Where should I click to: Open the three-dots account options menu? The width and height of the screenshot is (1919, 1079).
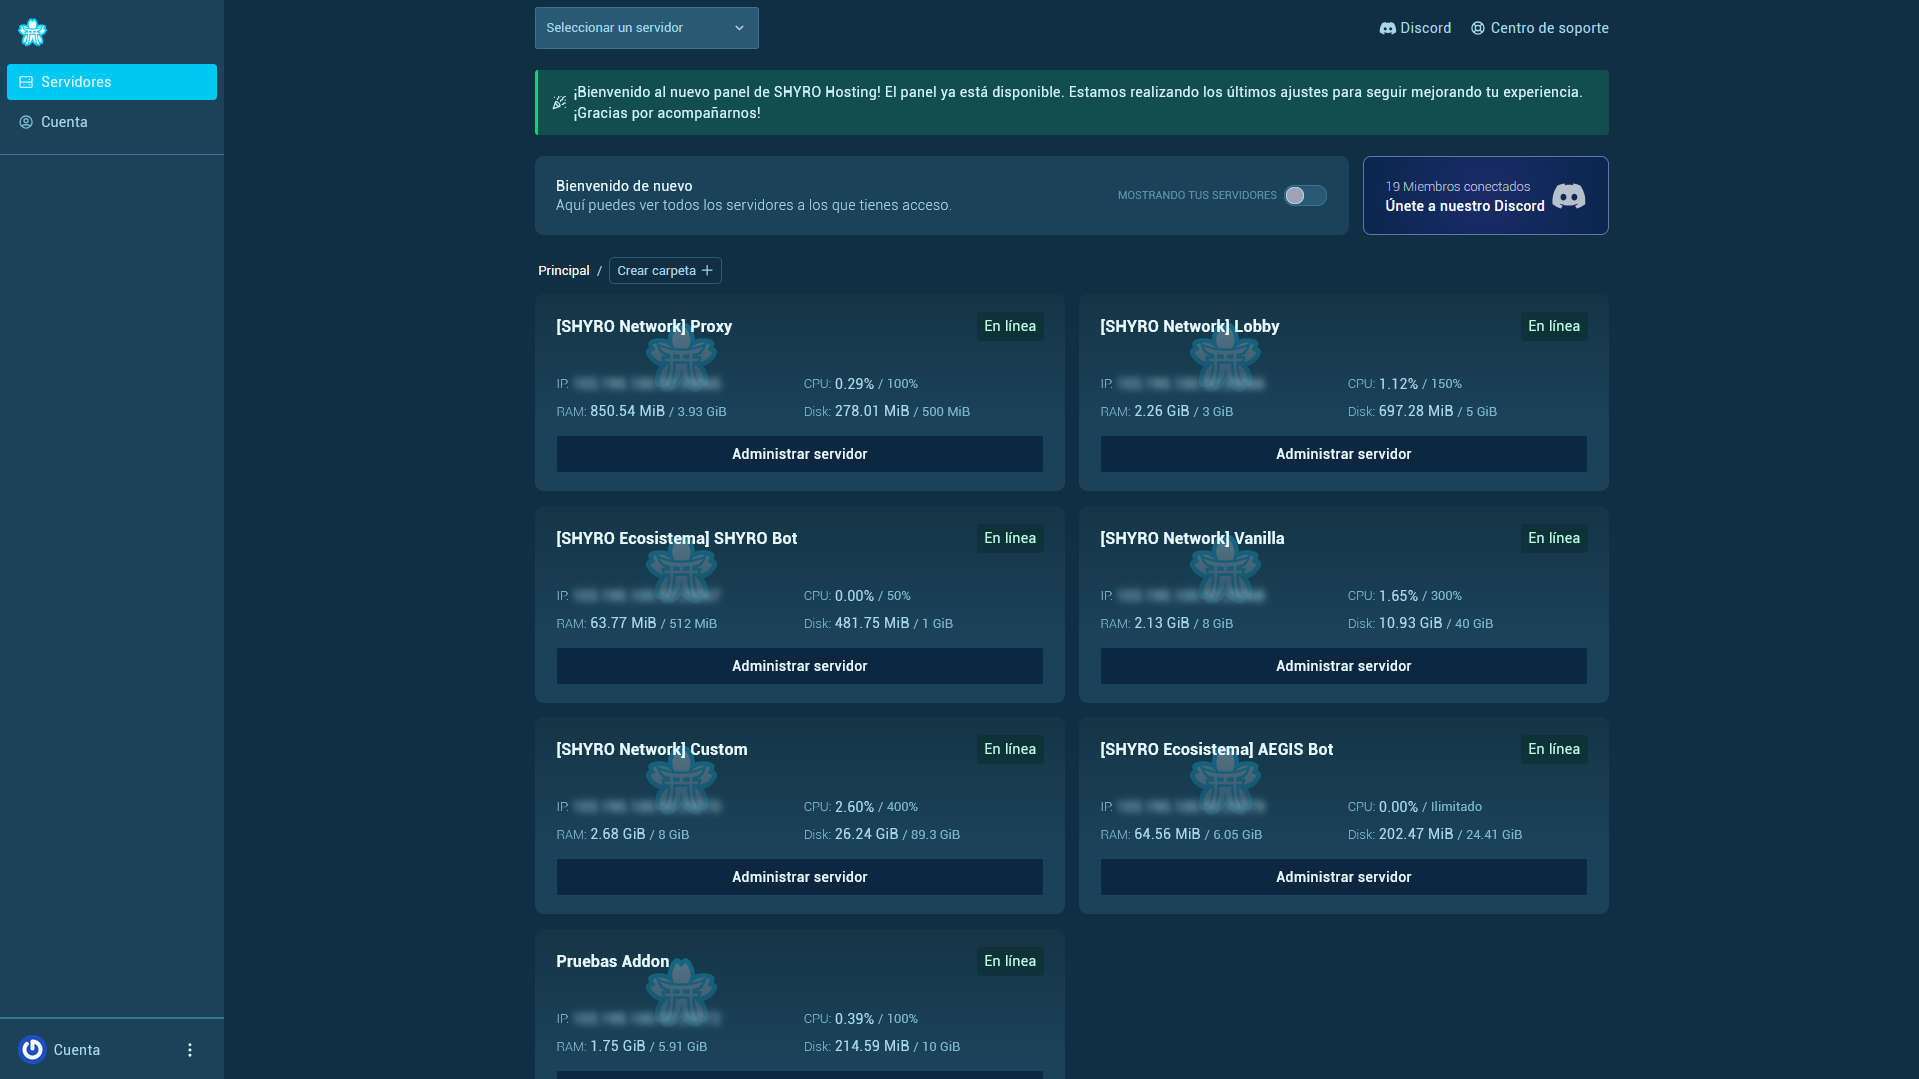(x=190, y=1050)
